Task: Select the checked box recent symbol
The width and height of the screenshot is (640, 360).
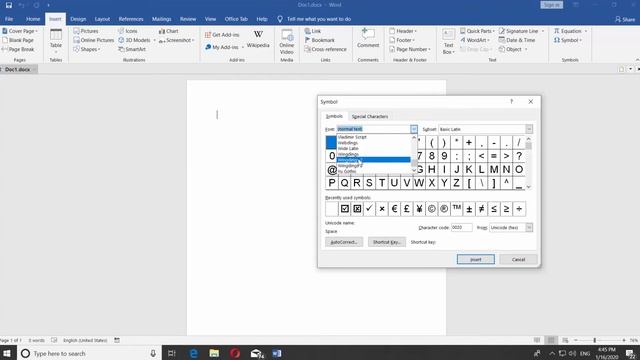Action: (x=344, y=209)
